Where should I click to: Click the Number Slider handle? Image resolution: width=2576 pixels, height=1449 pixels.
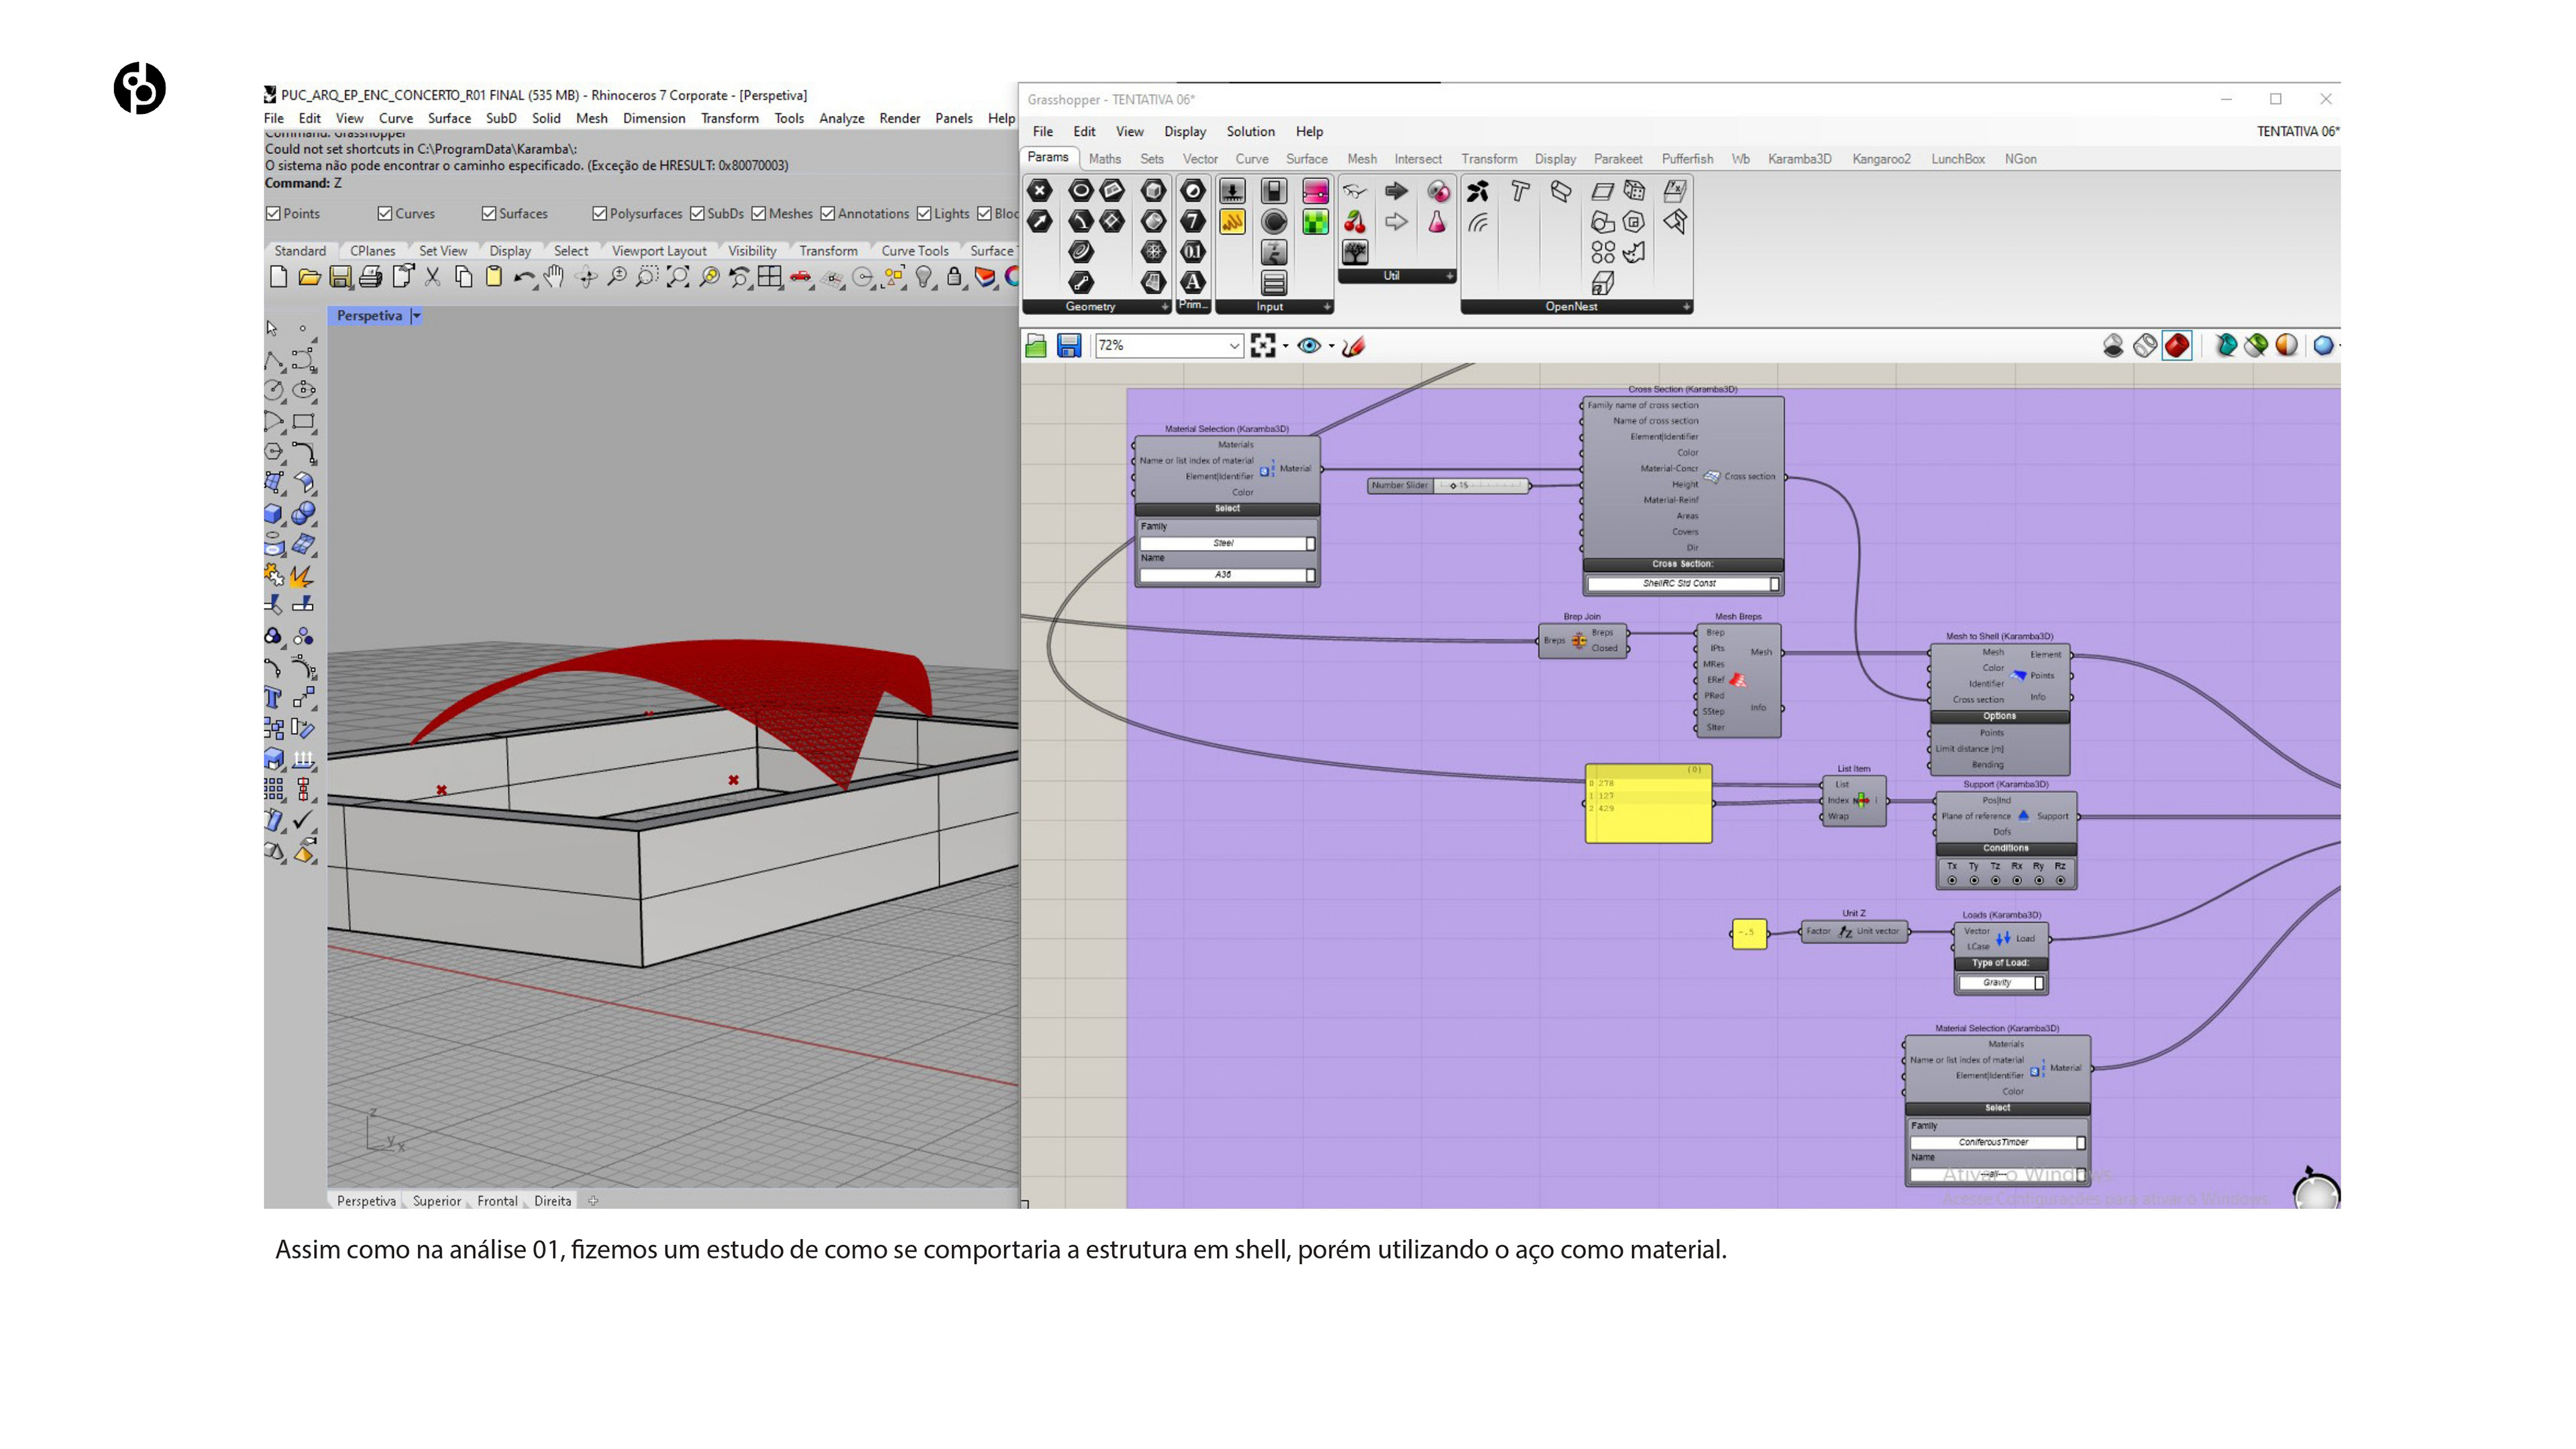(1453, 486)
